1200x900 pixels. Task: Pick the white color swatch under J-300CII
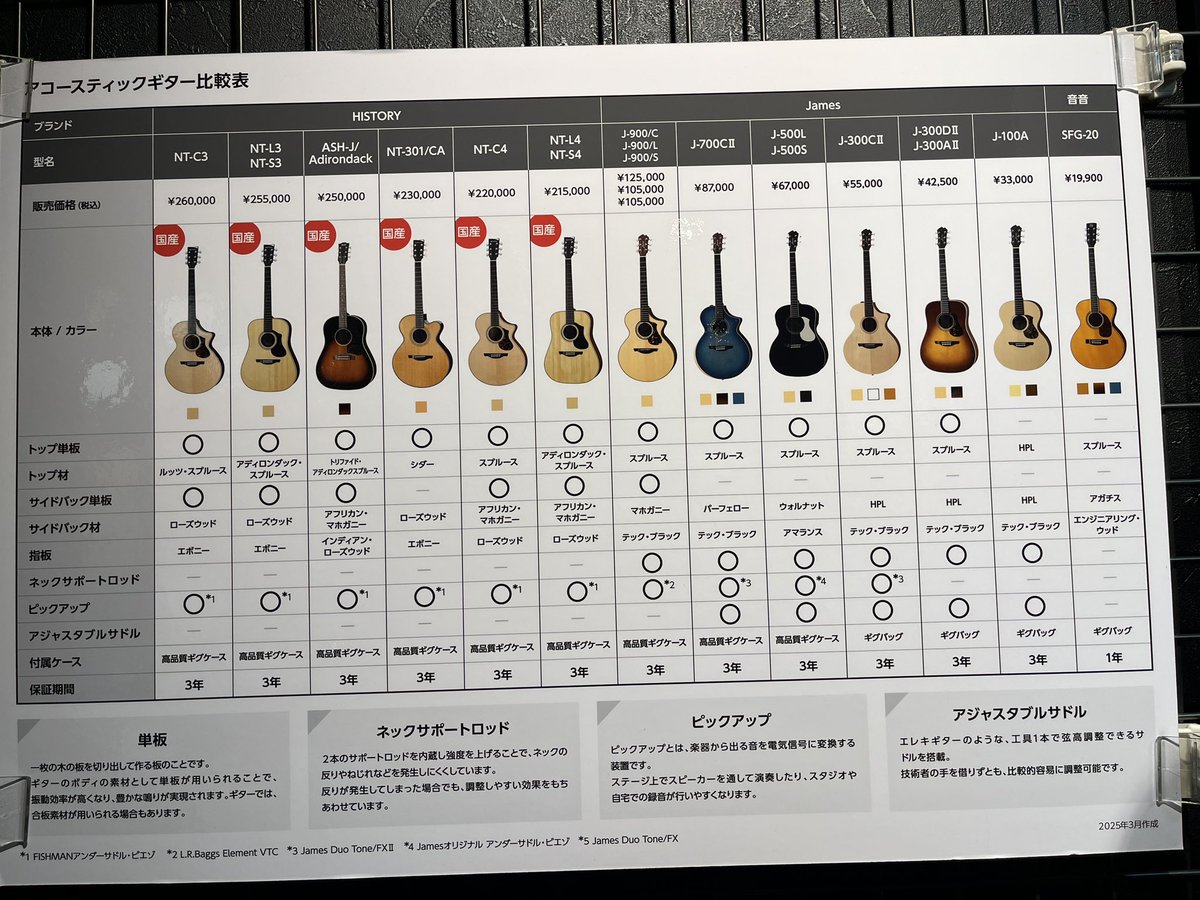[x=873, y=394]
